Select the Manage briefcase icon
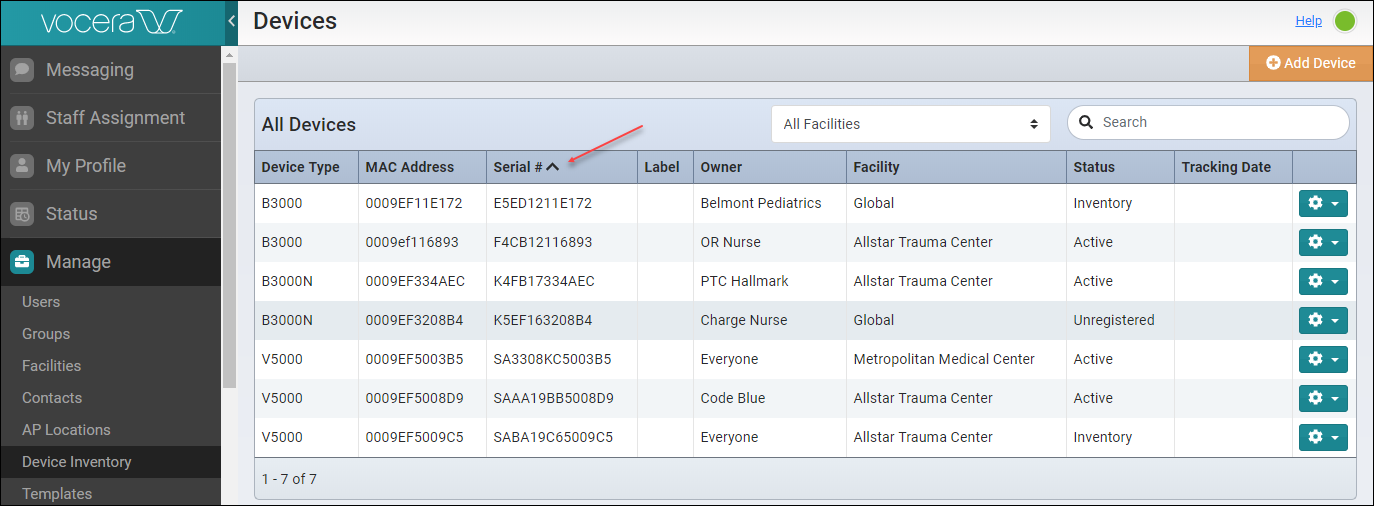Image resolution: width=1374 pixels, height=506 pixels. 22,262
